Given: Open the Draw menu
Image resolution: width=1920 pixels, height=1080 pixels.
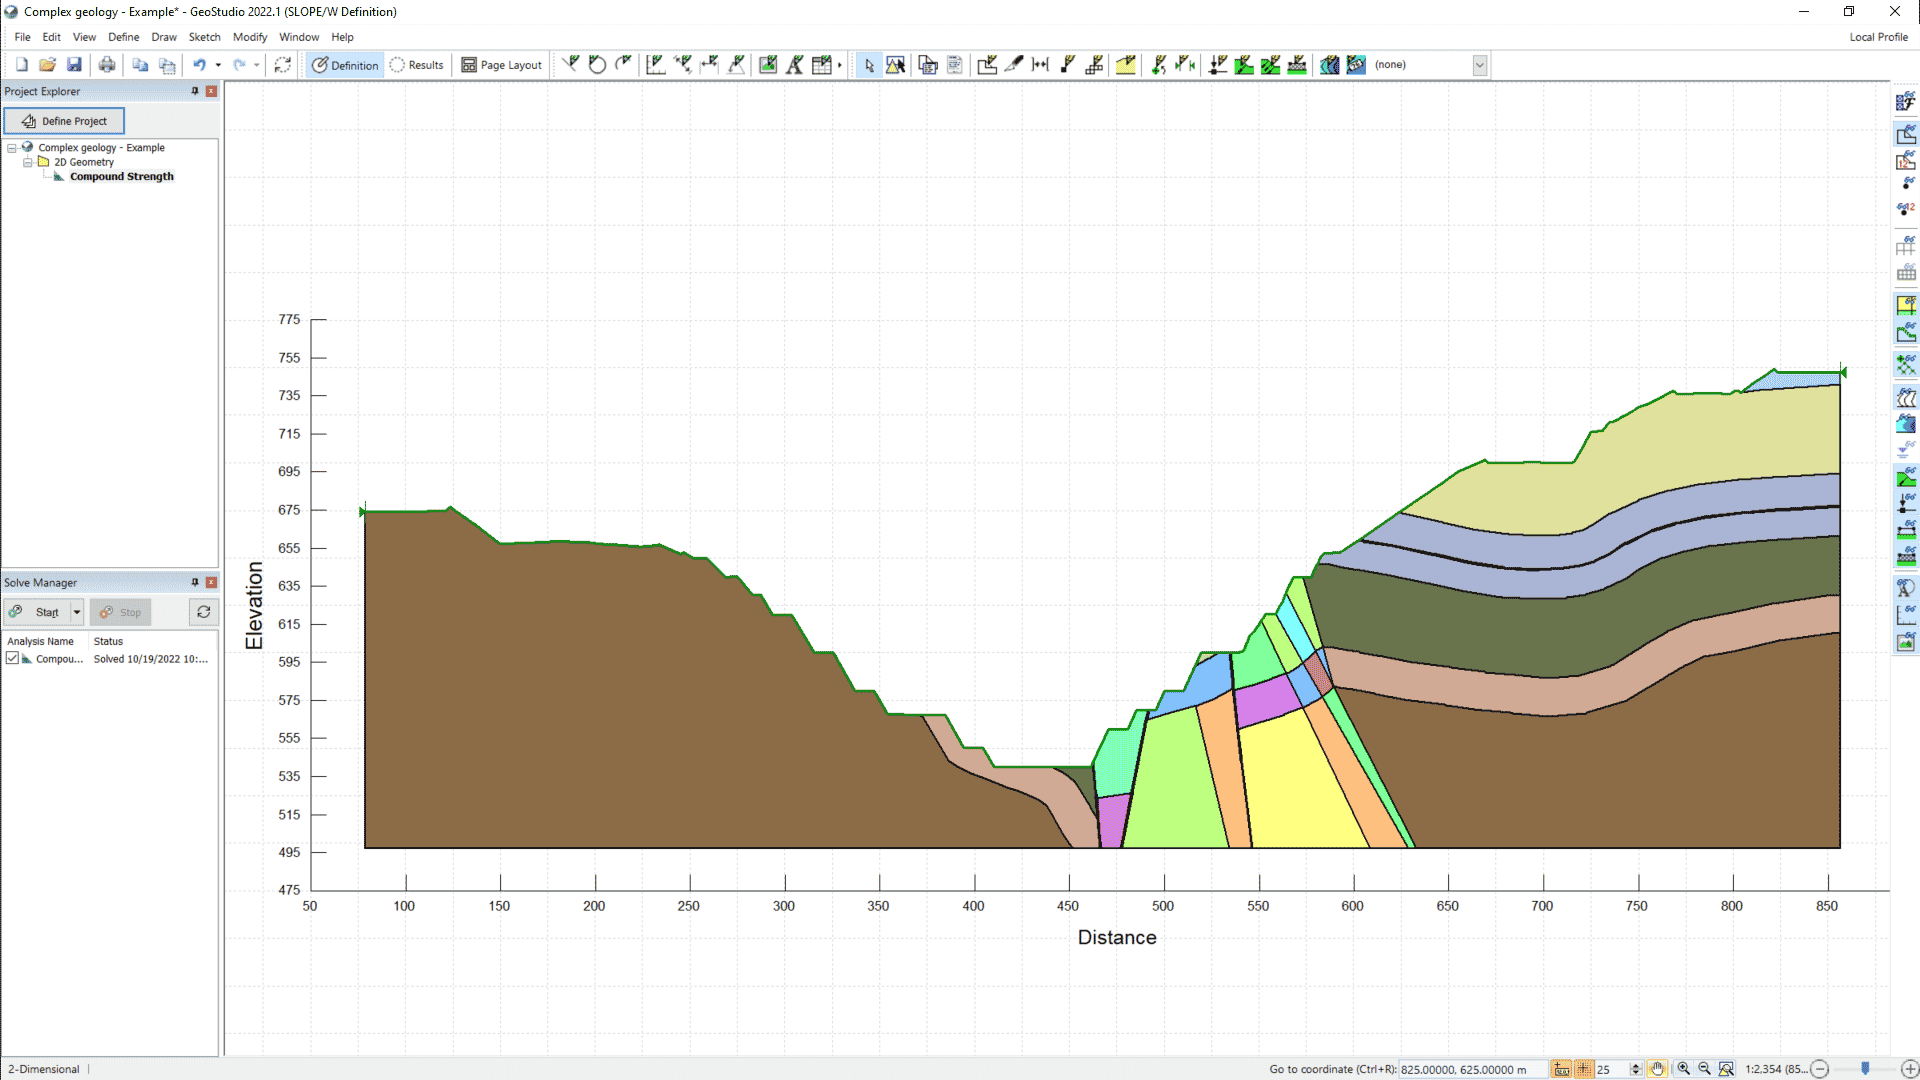Looking at the screenshot, I should pos(164,36).
